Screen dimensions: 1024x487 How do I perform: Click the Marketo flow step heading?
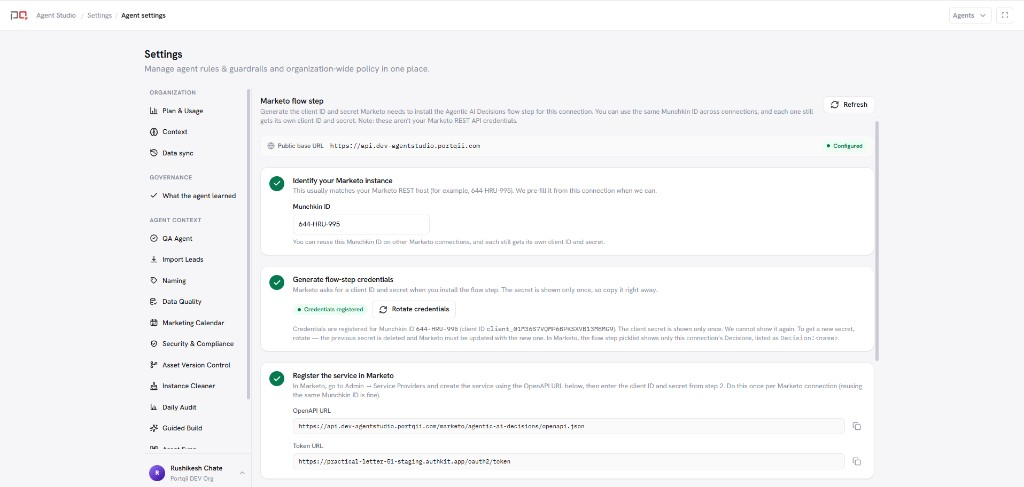tap(292, 101)
